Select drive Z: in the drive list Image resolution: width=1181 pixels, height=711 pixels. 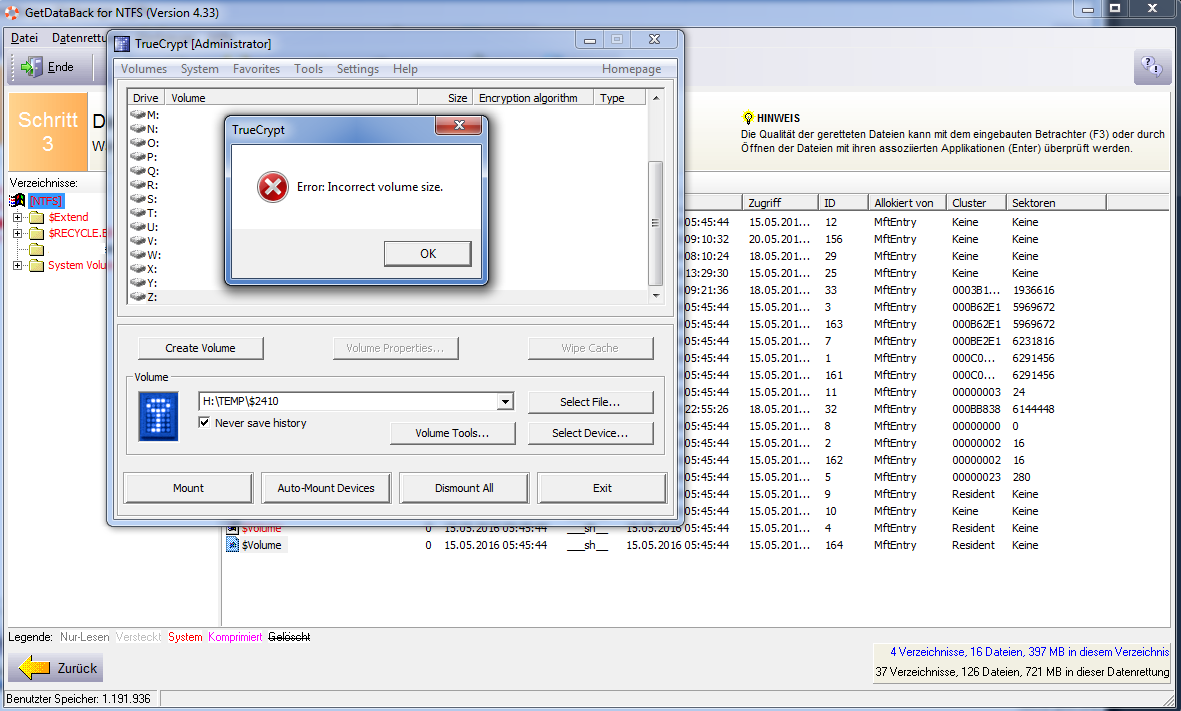(145, 297)
